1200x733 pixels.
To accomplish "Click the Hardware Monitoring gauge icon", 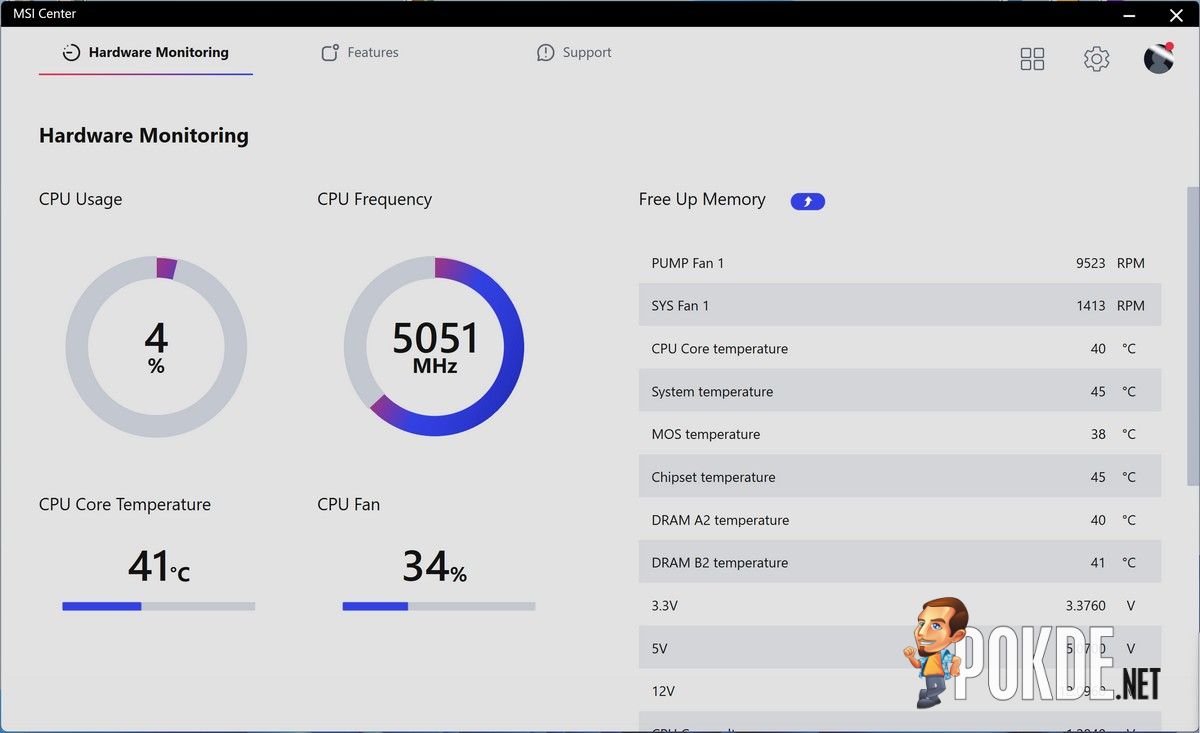I will [x=71, y=53].
